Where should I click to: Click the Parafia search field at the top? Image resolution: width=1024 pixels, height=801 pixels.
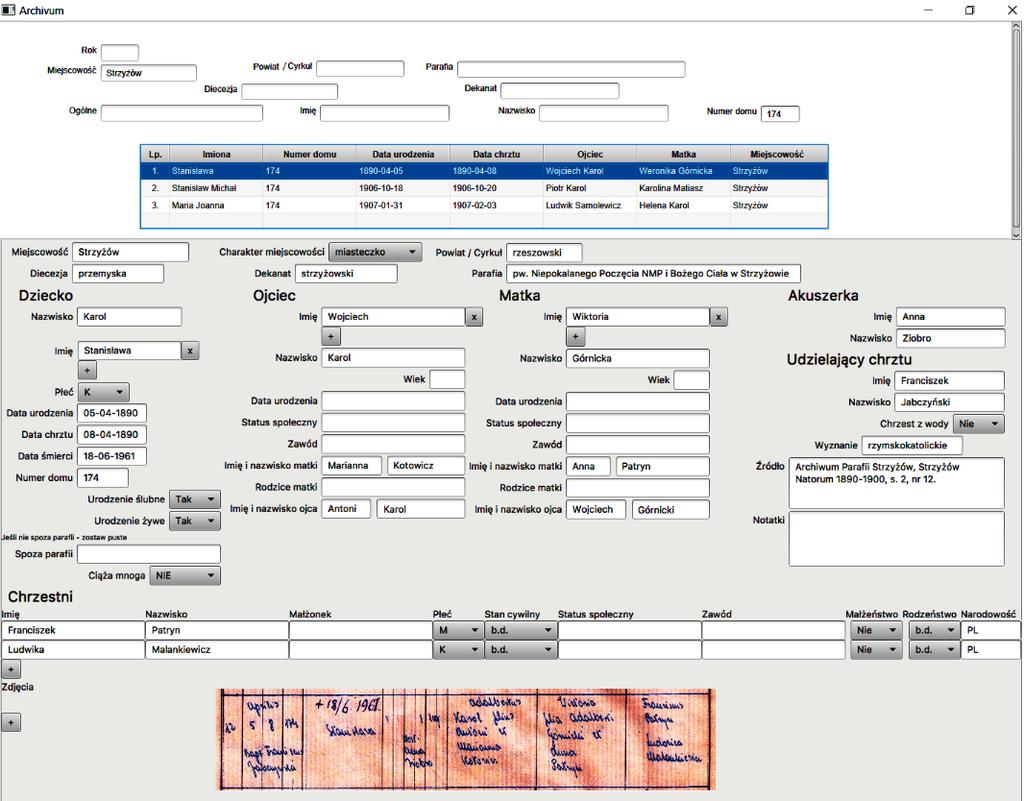point(571,69)
